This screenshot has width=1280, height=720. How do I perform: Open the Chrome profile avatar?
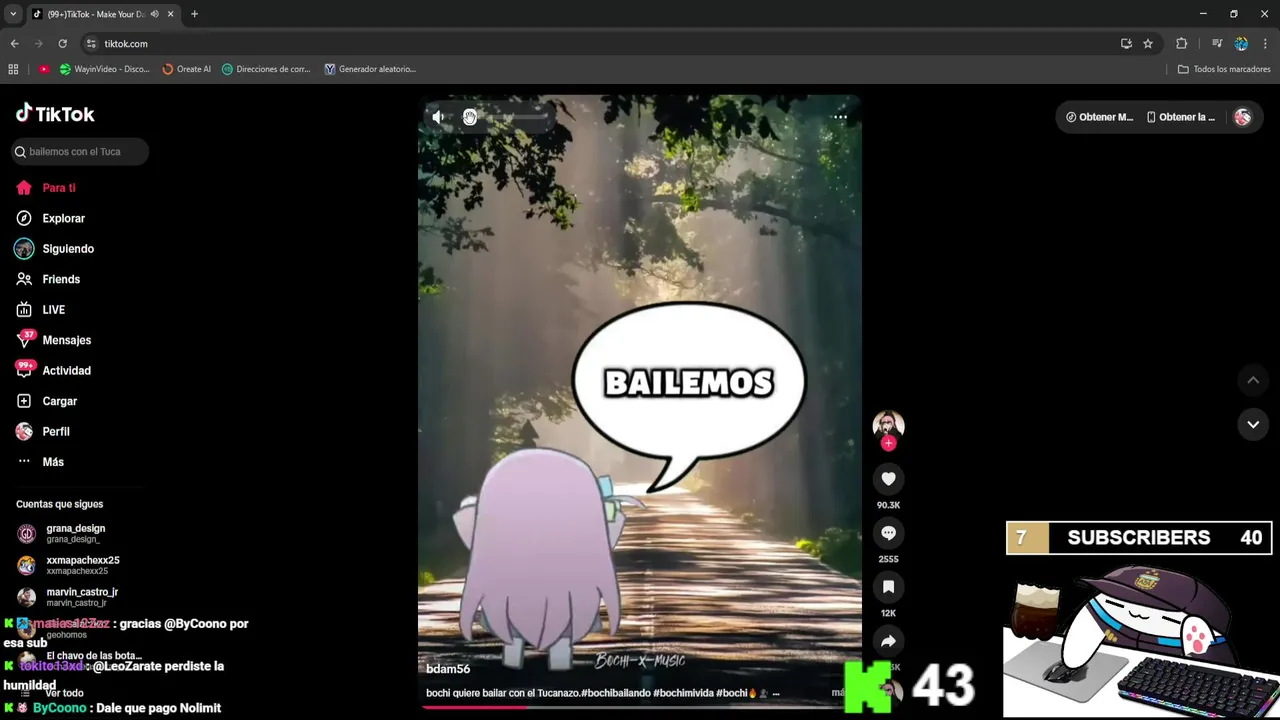[x=1241, y=44]
